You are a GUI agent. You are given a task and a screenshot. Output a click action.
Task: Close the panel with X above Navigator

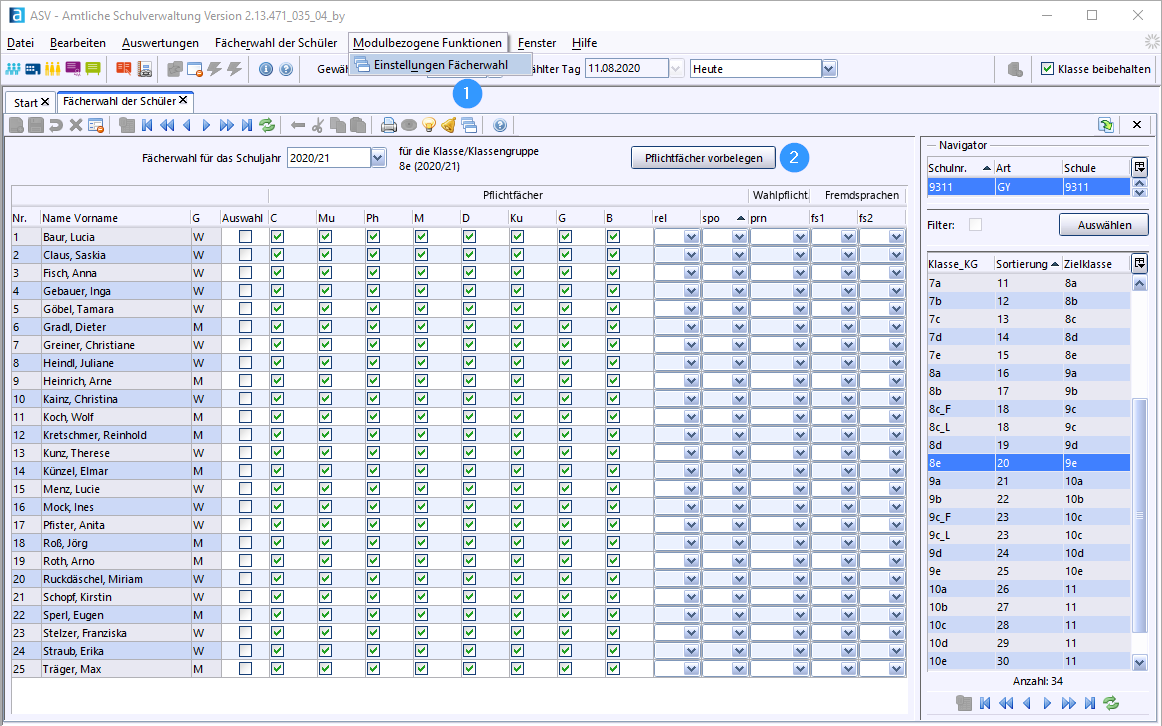coord(1137,124)
